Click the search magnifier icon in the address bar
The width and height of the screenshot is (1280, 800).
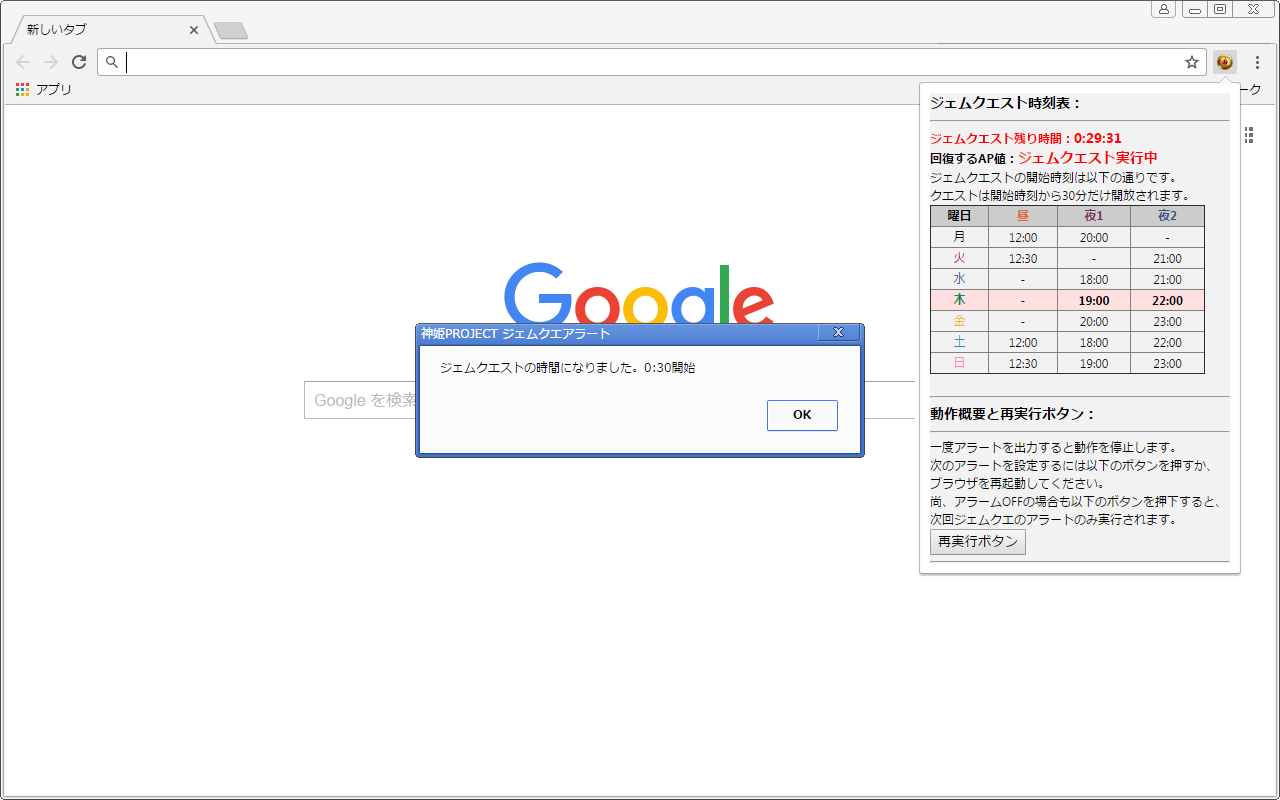(112, 62)
